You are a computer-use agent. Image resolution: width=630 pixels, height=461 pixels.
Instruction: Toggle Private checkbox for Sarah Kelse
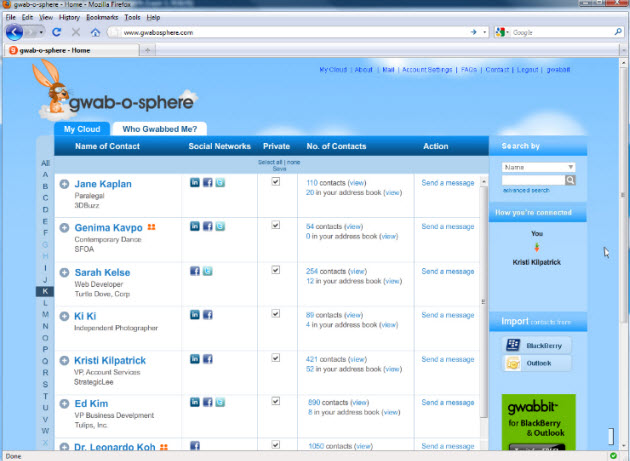[x=276, y=270]
